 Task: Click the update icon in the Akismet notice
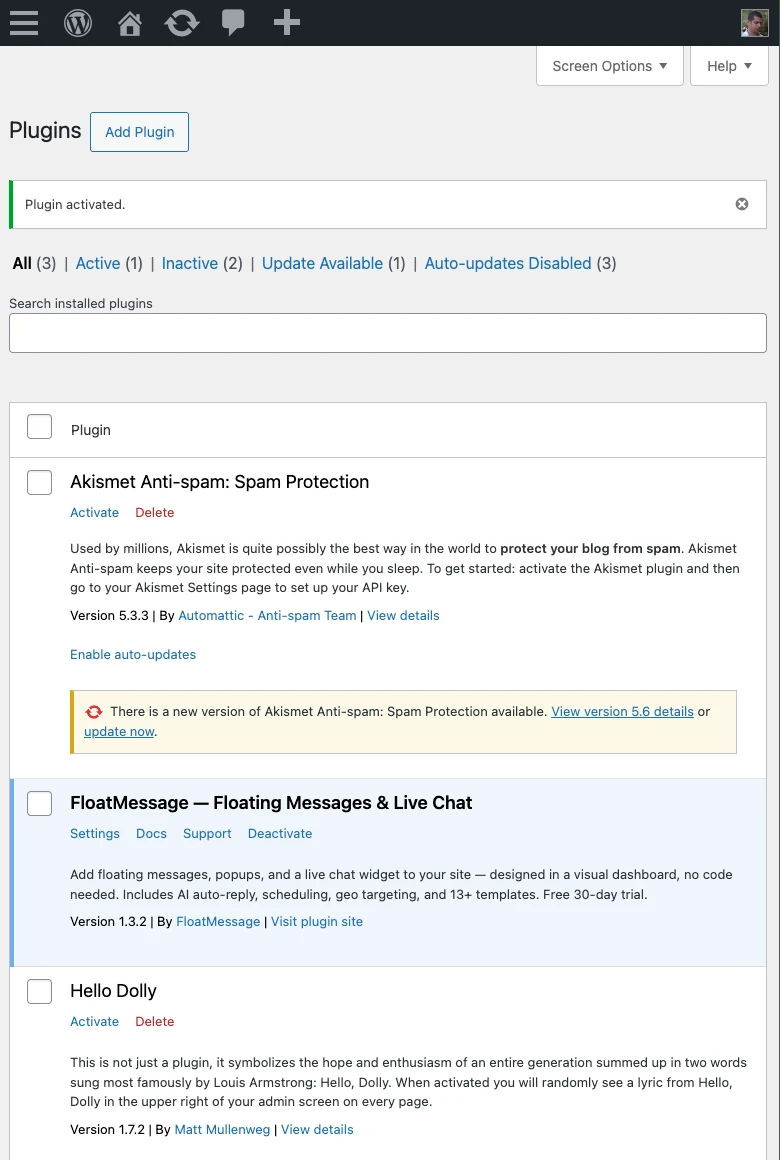point(93,711)
